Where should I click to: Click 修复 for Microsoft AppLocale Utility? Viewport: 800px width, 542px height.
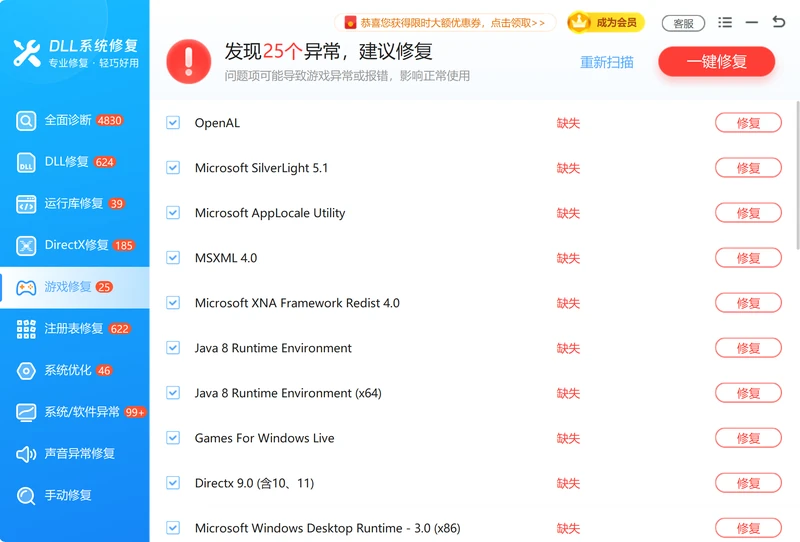(x=748, y=212)
